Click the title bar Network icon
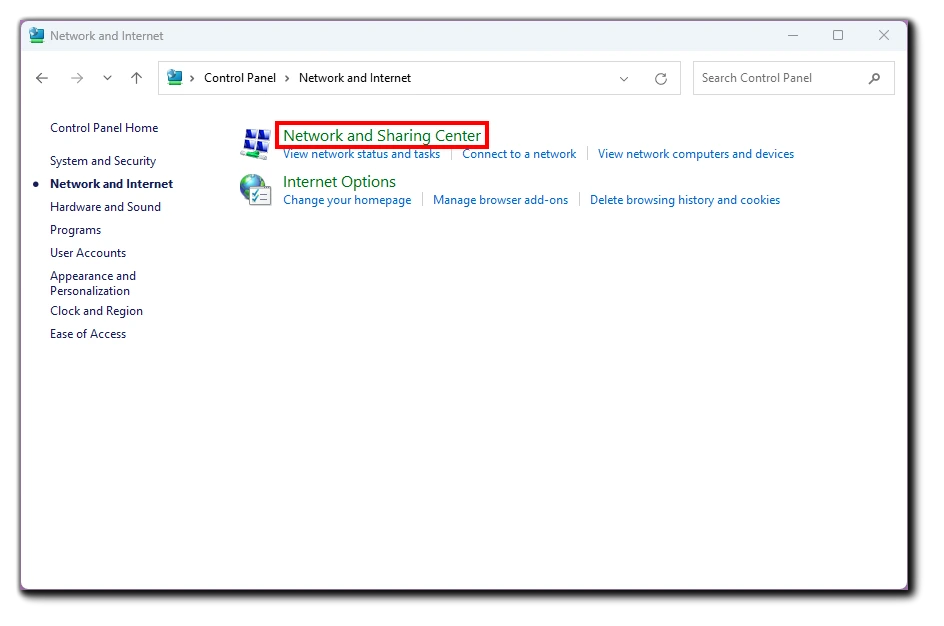944x626 pixels. click(37, 36)
